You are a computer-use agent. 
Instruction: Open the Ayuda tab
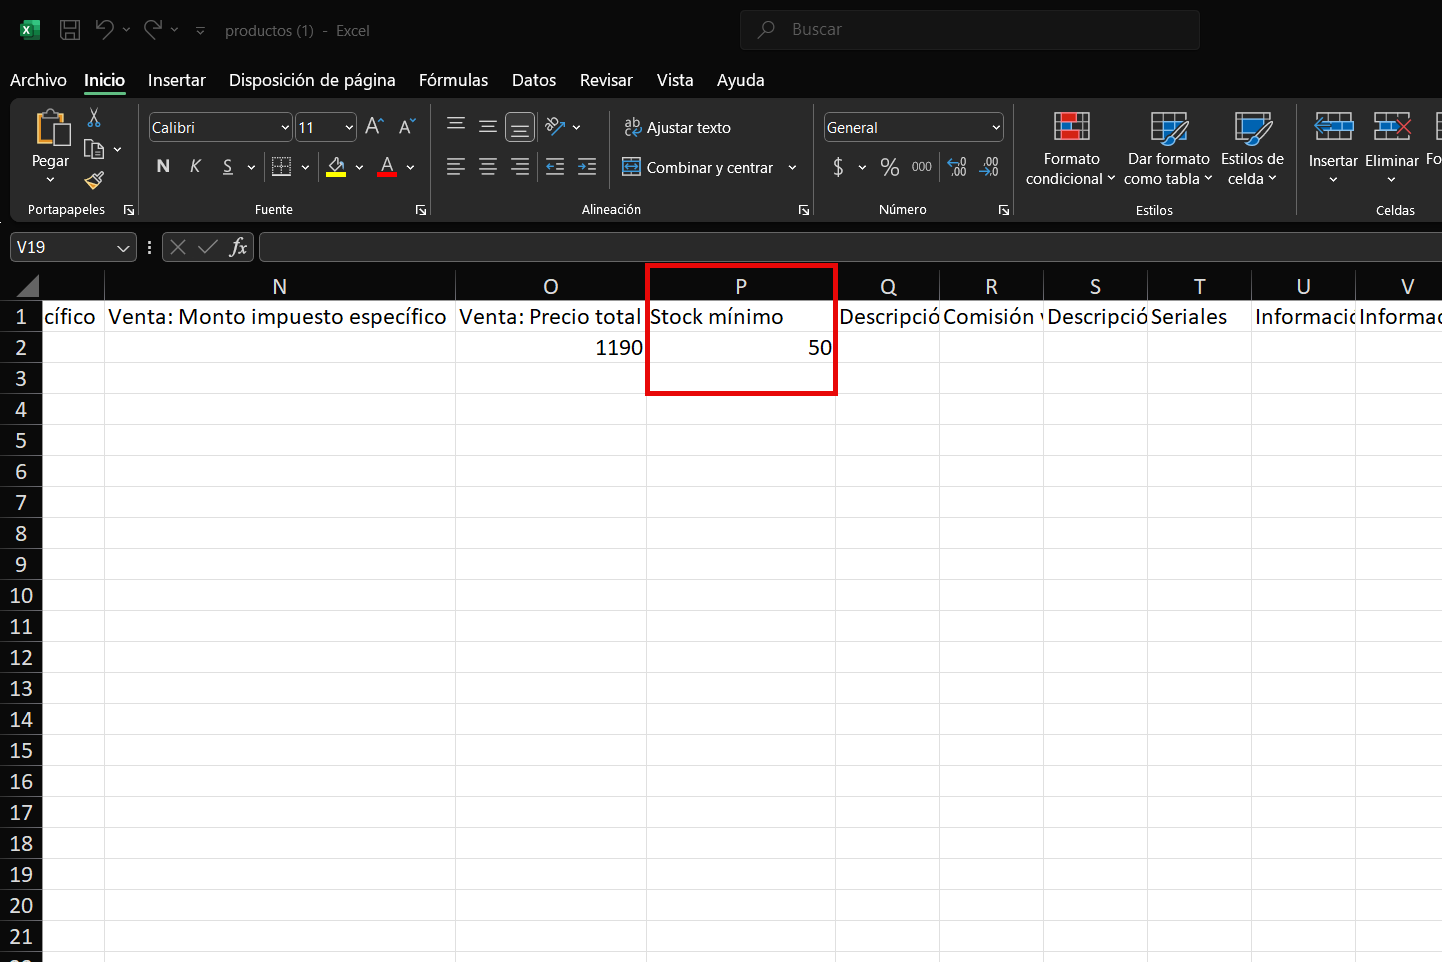(740, 80)
